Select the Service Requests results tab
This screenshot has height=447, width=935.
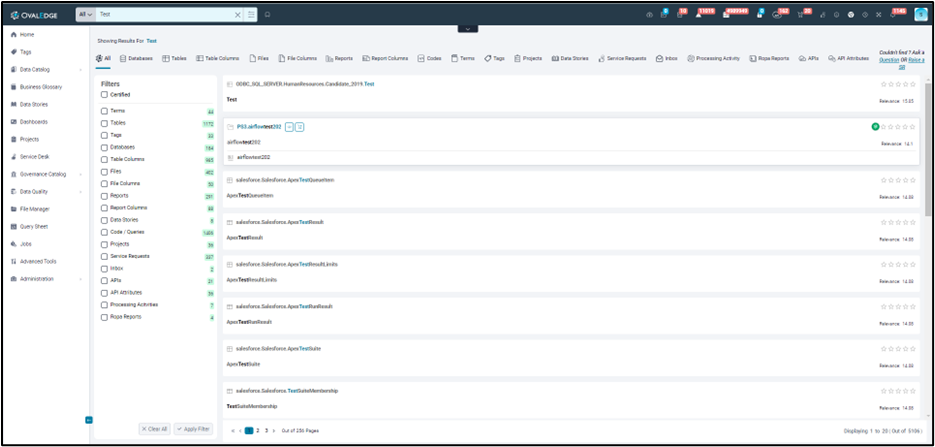625,59
